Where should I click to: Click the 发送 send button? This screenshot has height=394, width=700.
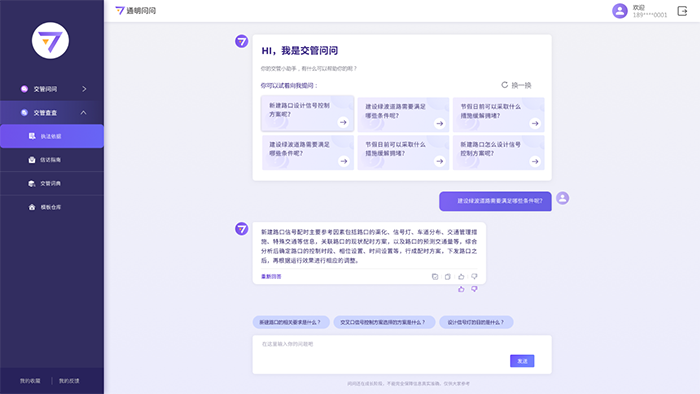point(522,361)
